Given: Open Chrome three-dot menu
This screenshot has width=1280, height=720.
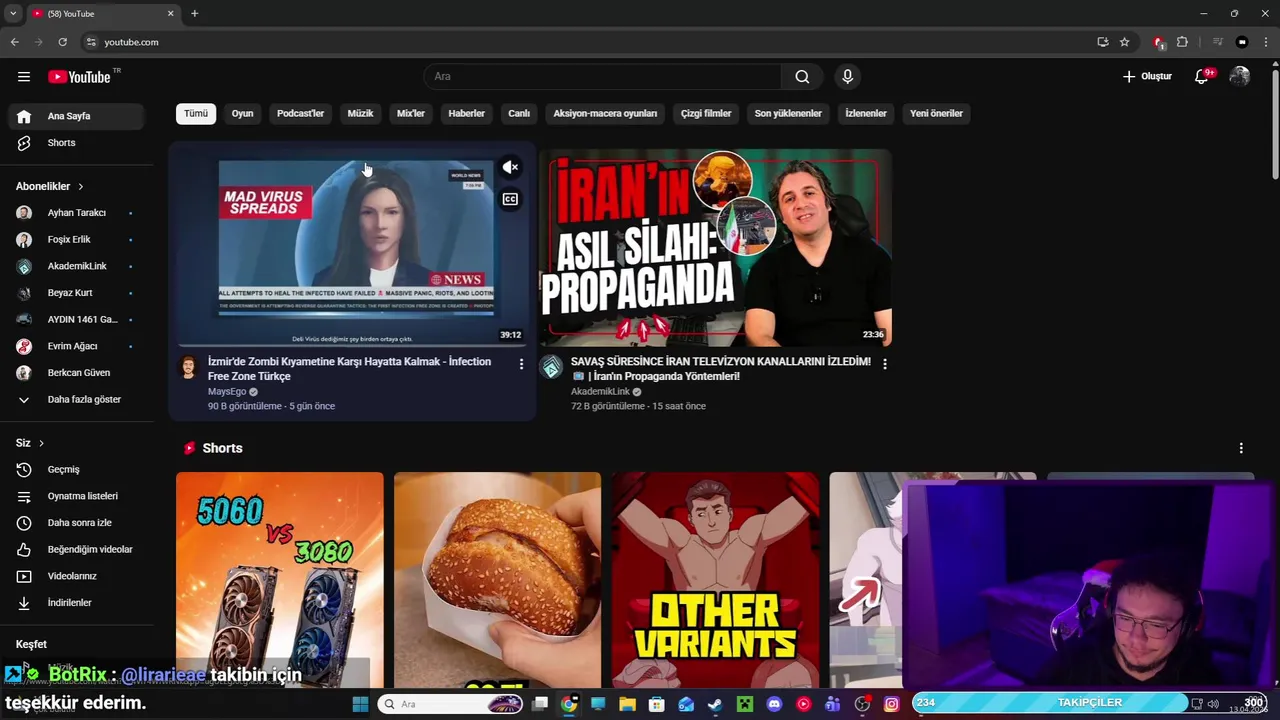Looking at the screenshot, I should [1266, 42].
